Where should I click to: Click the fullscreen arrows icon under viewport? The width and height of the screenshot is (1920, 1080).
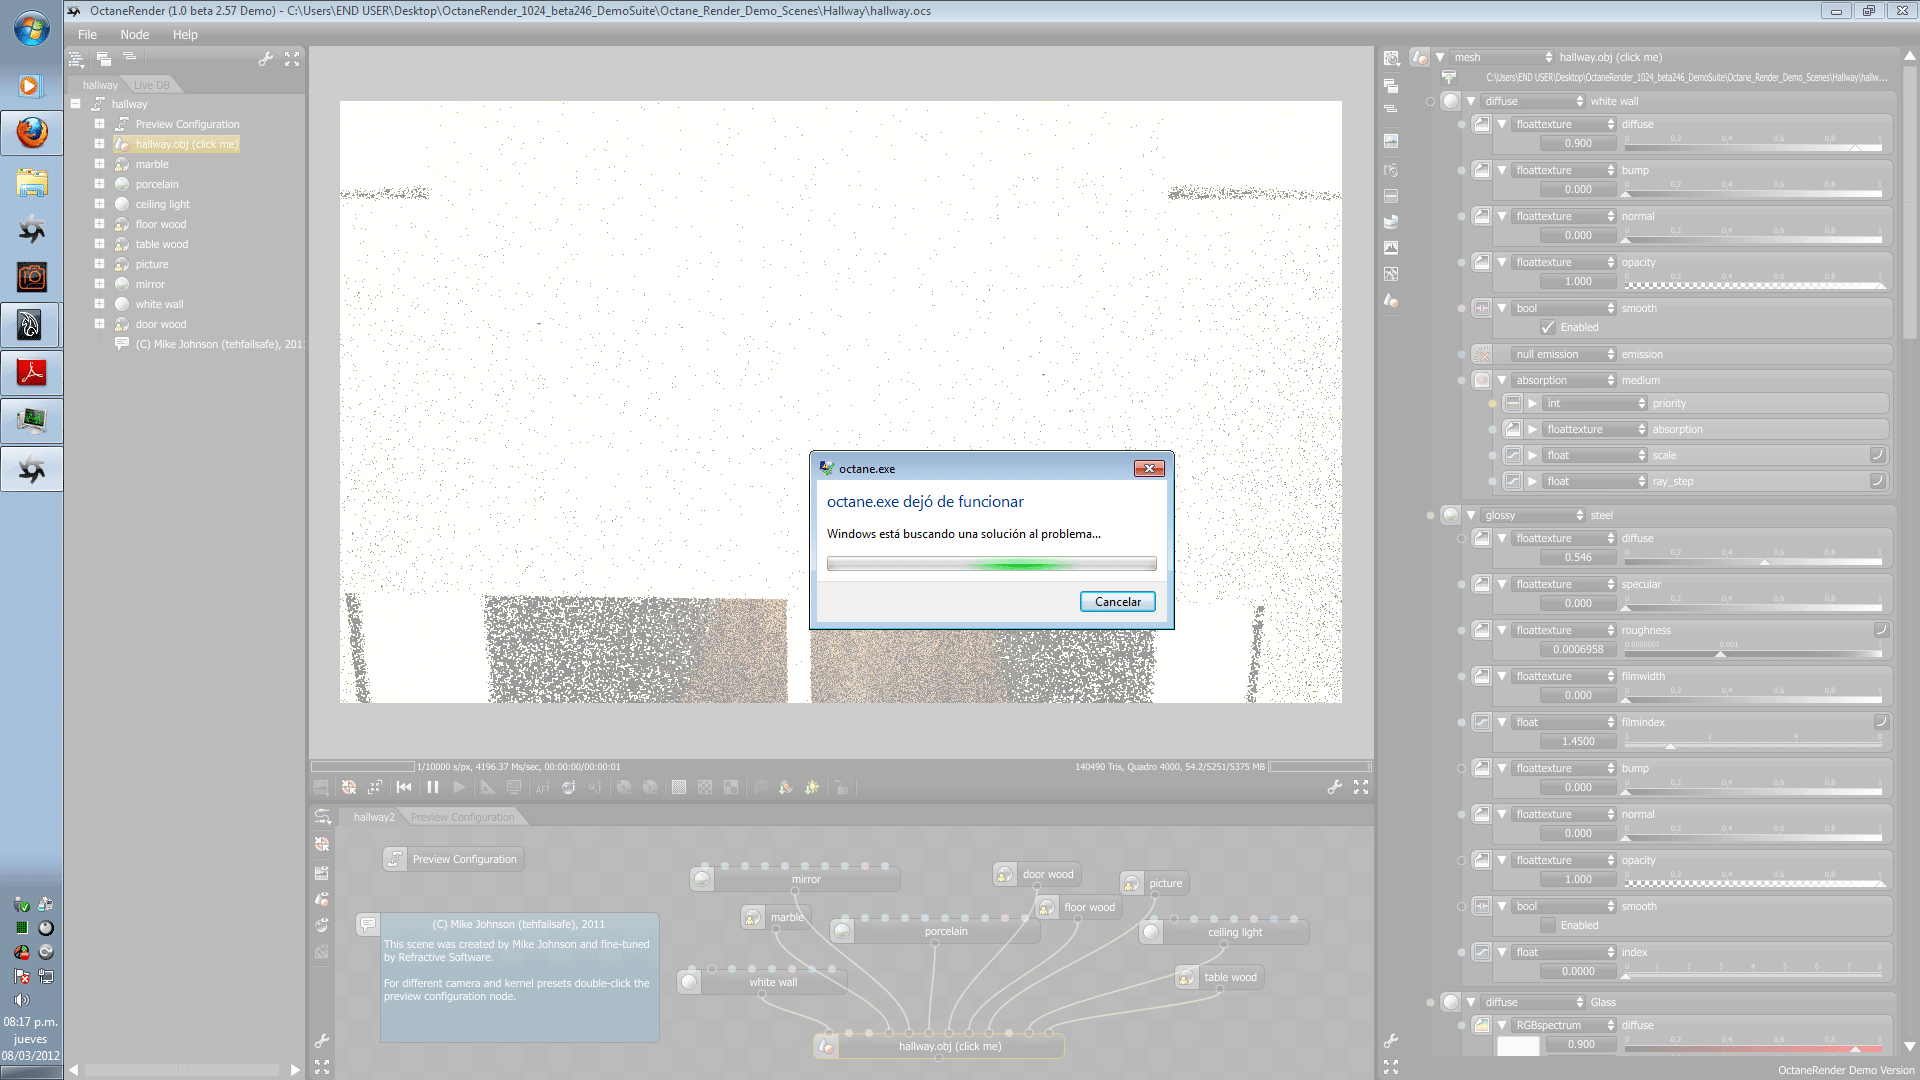[1361, 788]
